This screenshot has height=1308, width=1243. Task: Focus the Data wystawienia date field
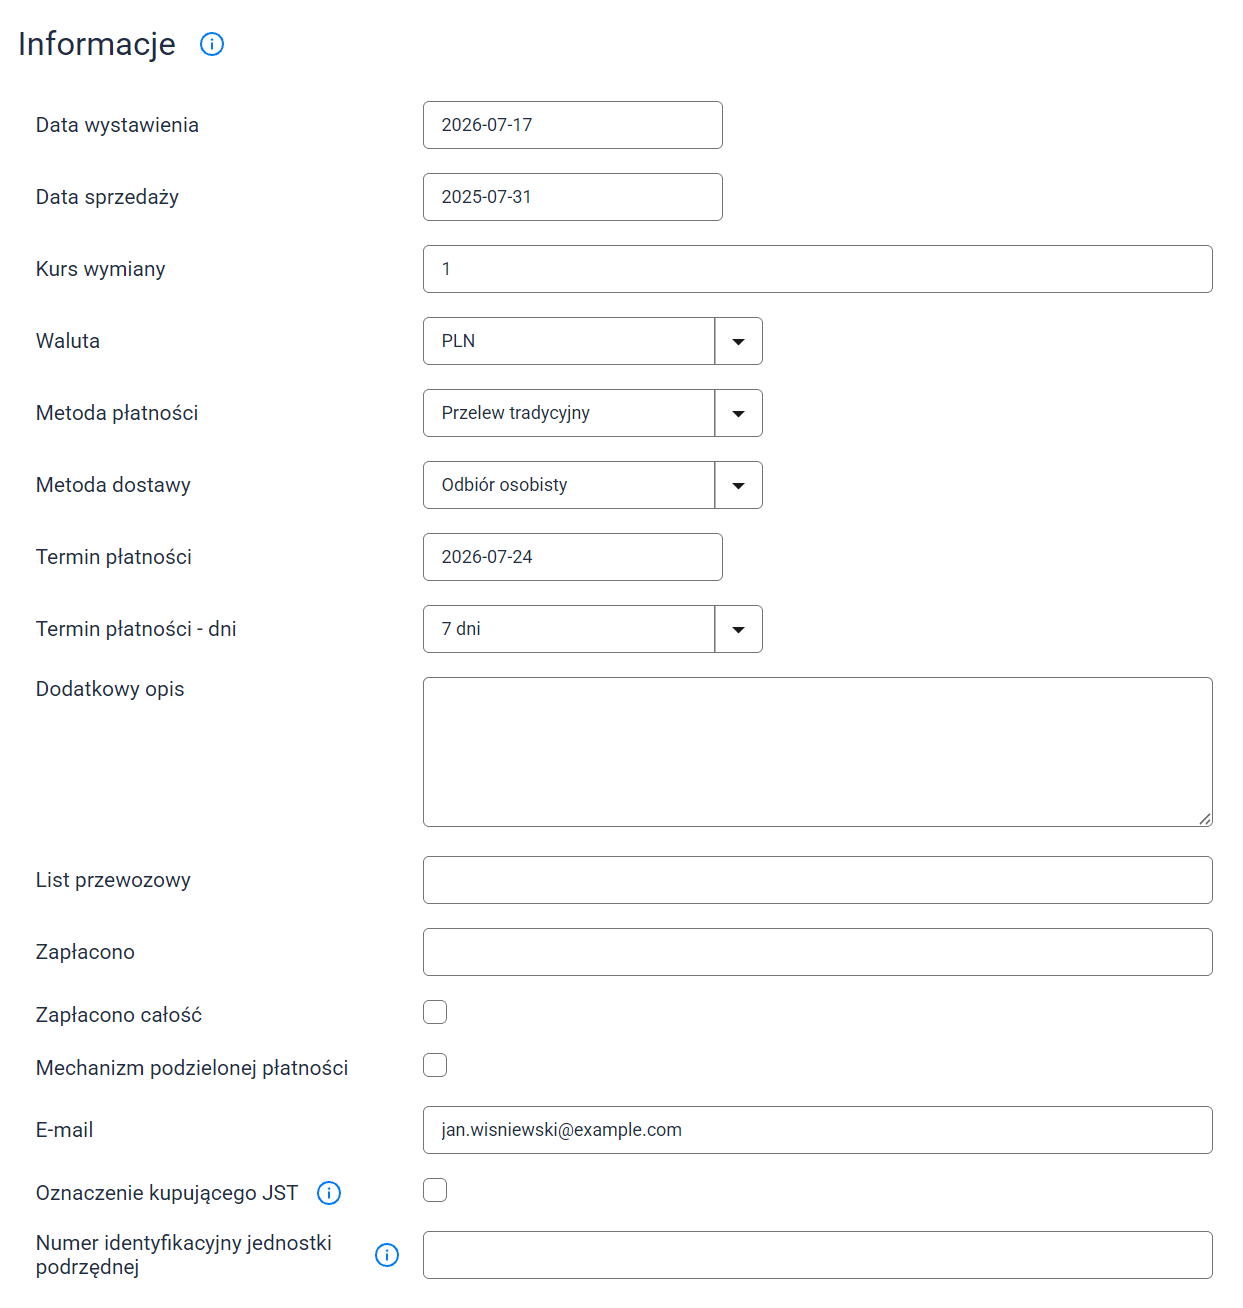click(x=573, y=125)
